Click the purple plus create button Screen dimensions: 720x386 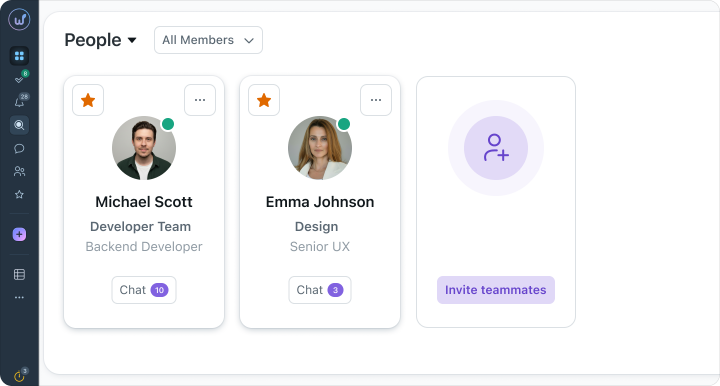click(x=19, y=234)
